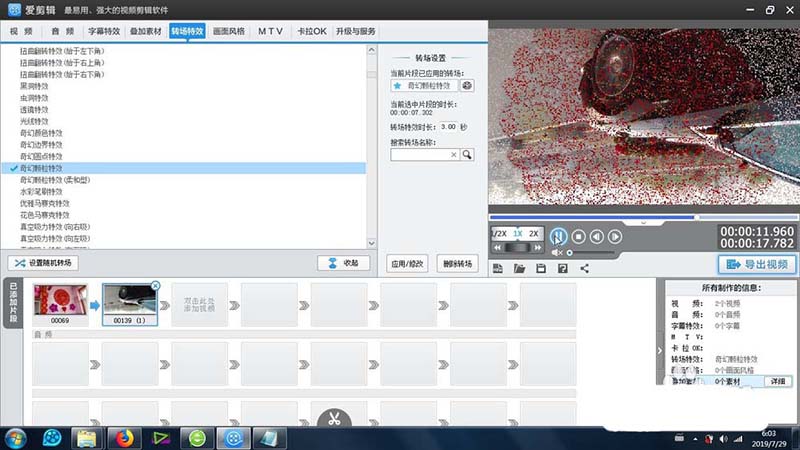
Task: Click the 删除转场 button
Action: tap(457, 264)
